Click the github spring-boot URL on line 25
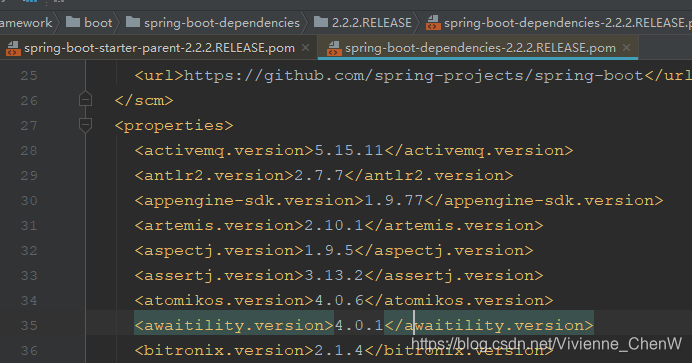 coord(414,76)
